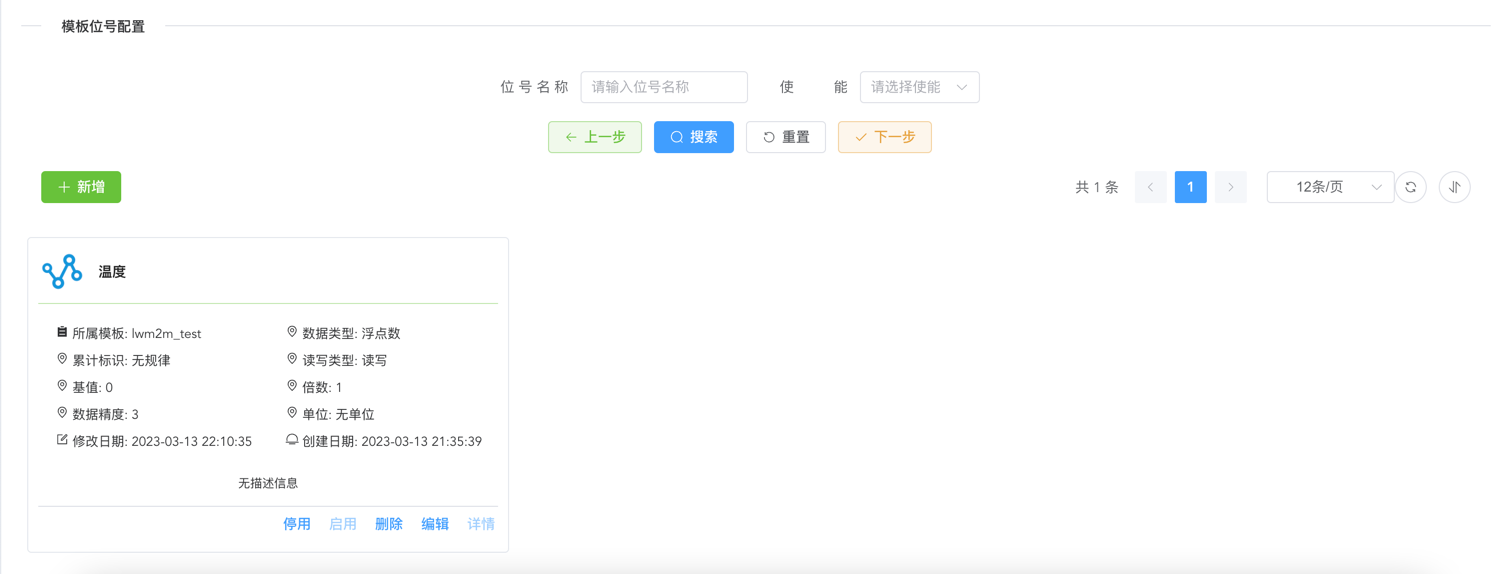Click the 编辑 link on 温度 card
The width and height of the screenshot is (1492, 574).
pos(435,524)
